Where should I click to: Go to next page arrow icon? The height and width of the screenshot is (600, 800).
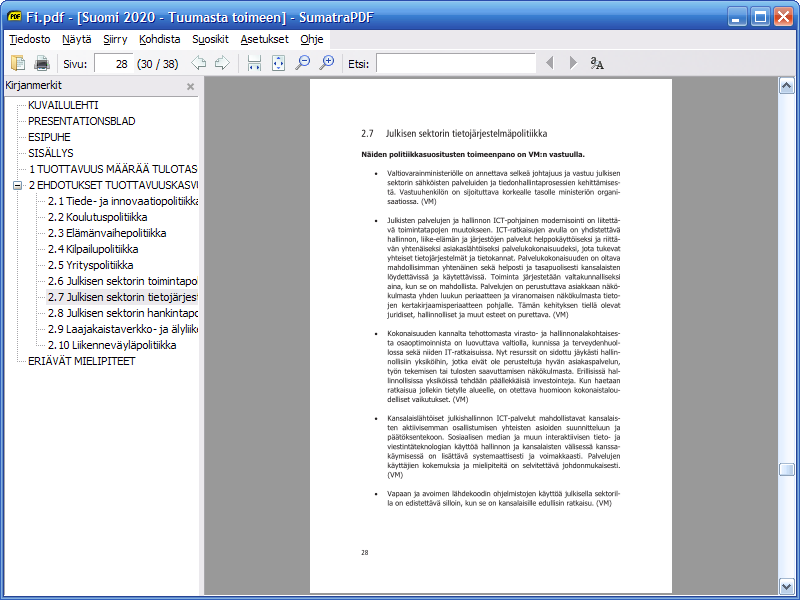[x=222, y=63]
